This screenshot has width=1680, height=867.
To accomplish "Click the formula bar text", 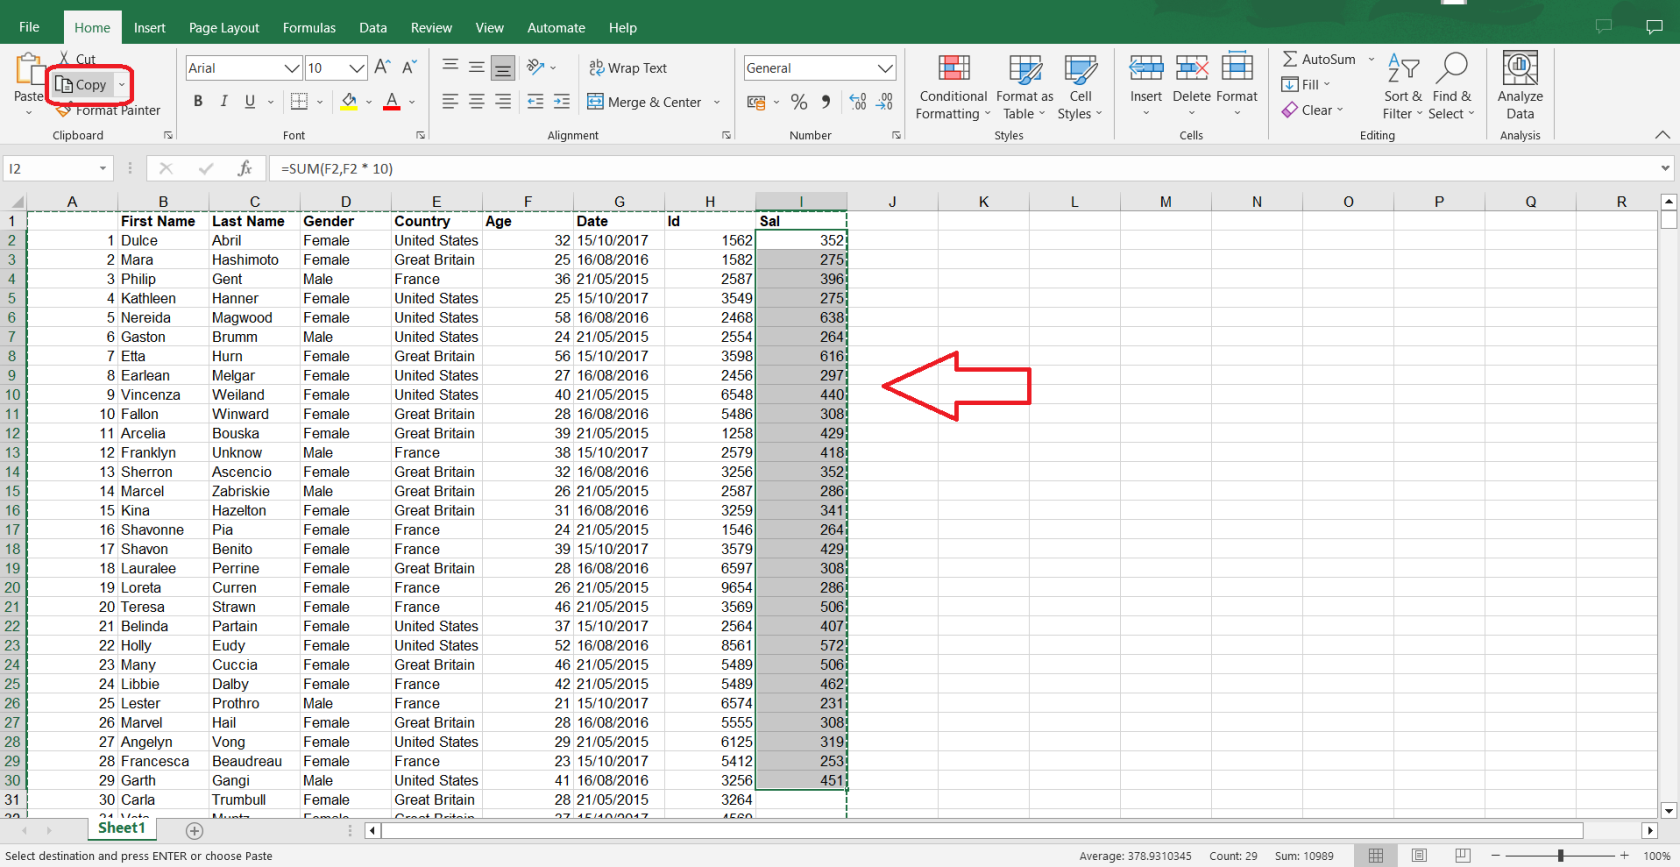I will 337,169.
